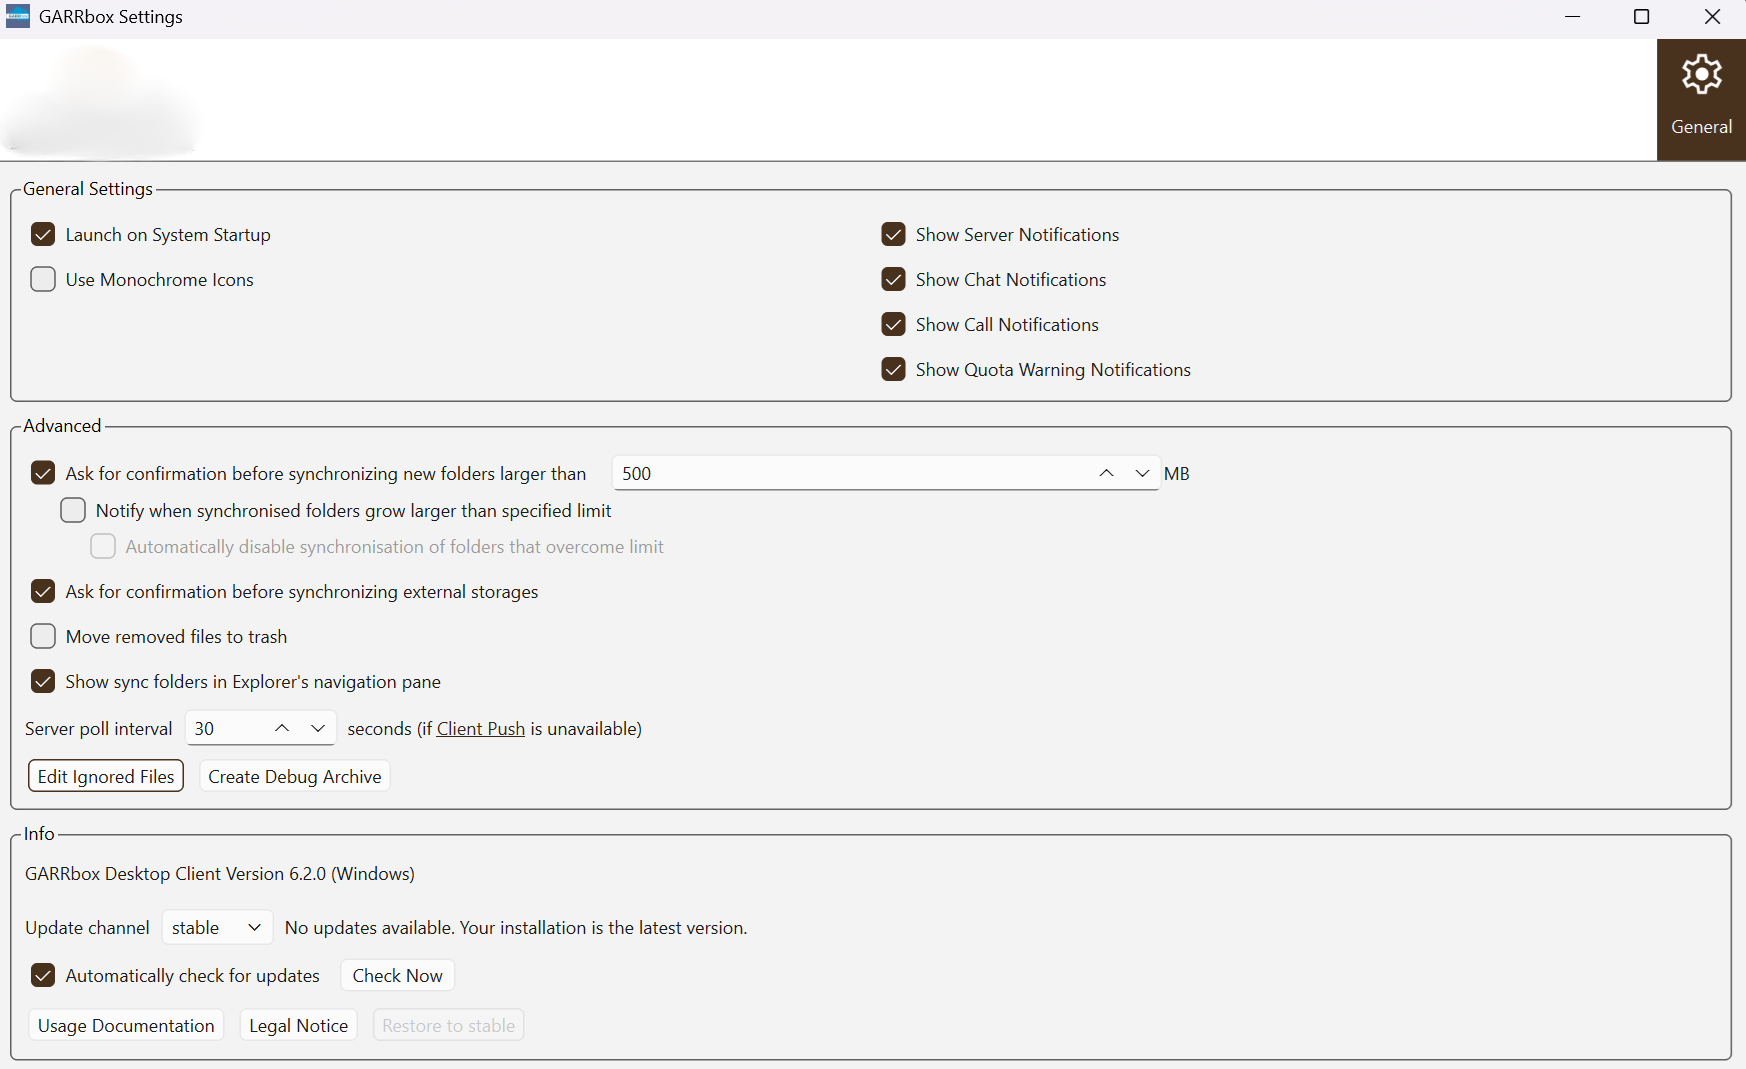Disable Launch on System Startup
This screenshot has height=1069, width=1746.
coord(42,234)
